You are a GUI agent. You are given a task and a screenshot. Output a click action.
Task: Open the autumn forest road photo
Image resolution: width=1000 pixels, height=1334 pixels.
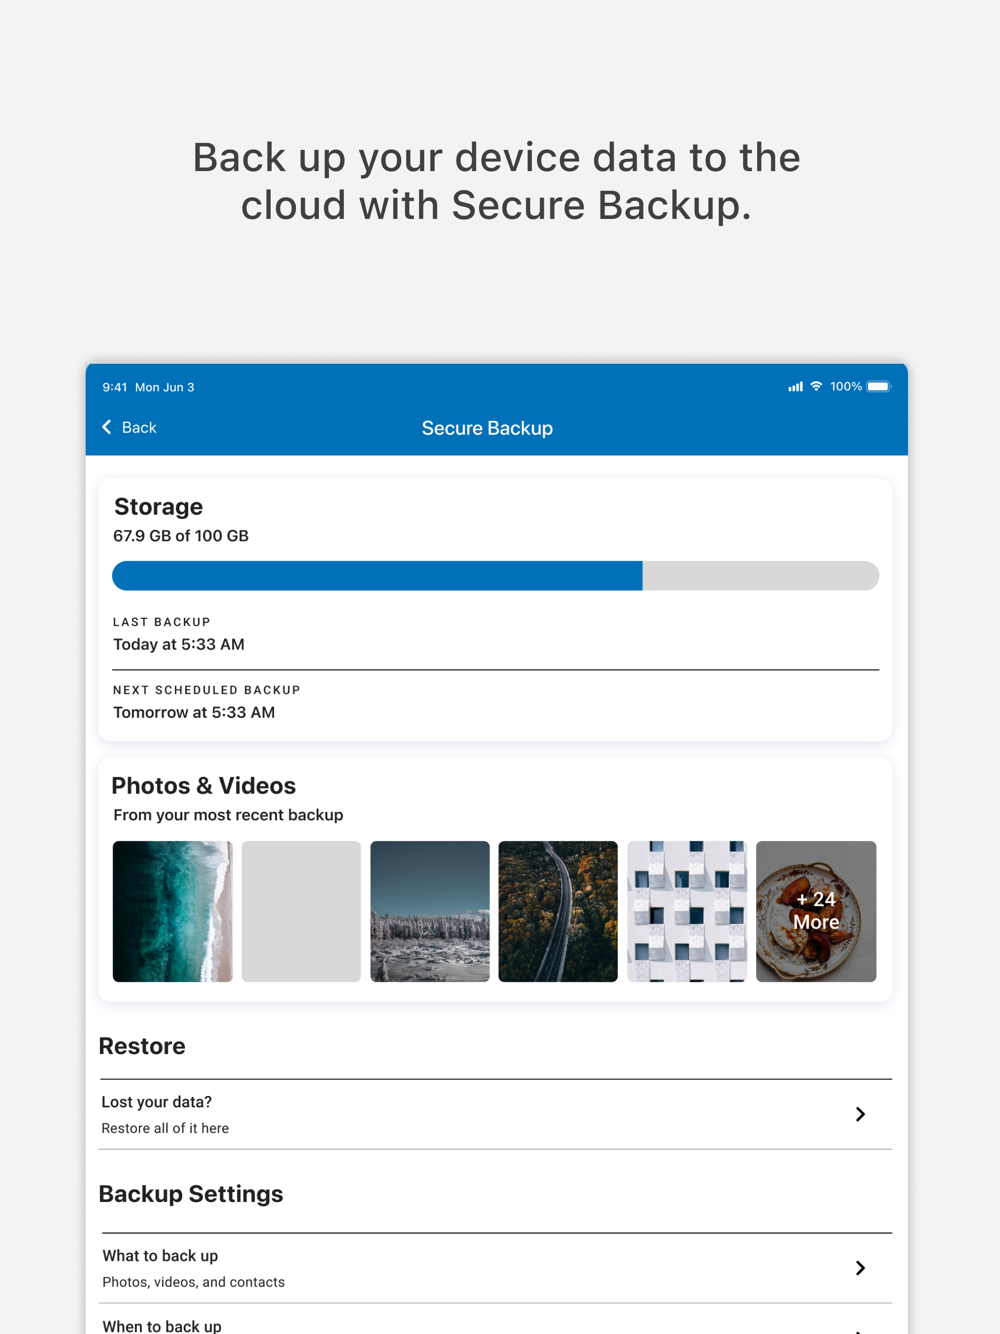coord(558,911)
